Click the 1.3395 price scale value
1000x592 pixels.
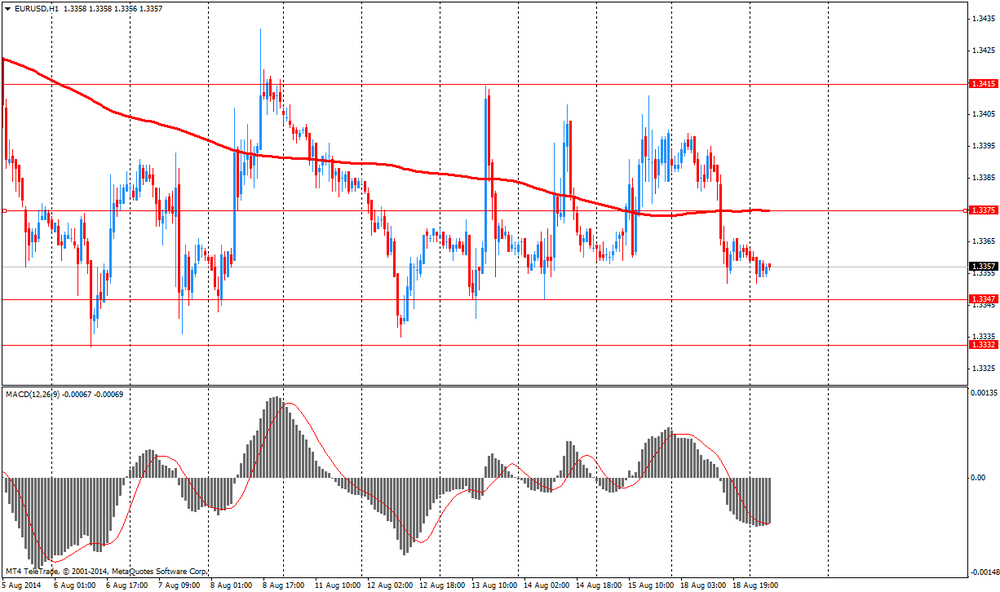click(x=983, y=146)
